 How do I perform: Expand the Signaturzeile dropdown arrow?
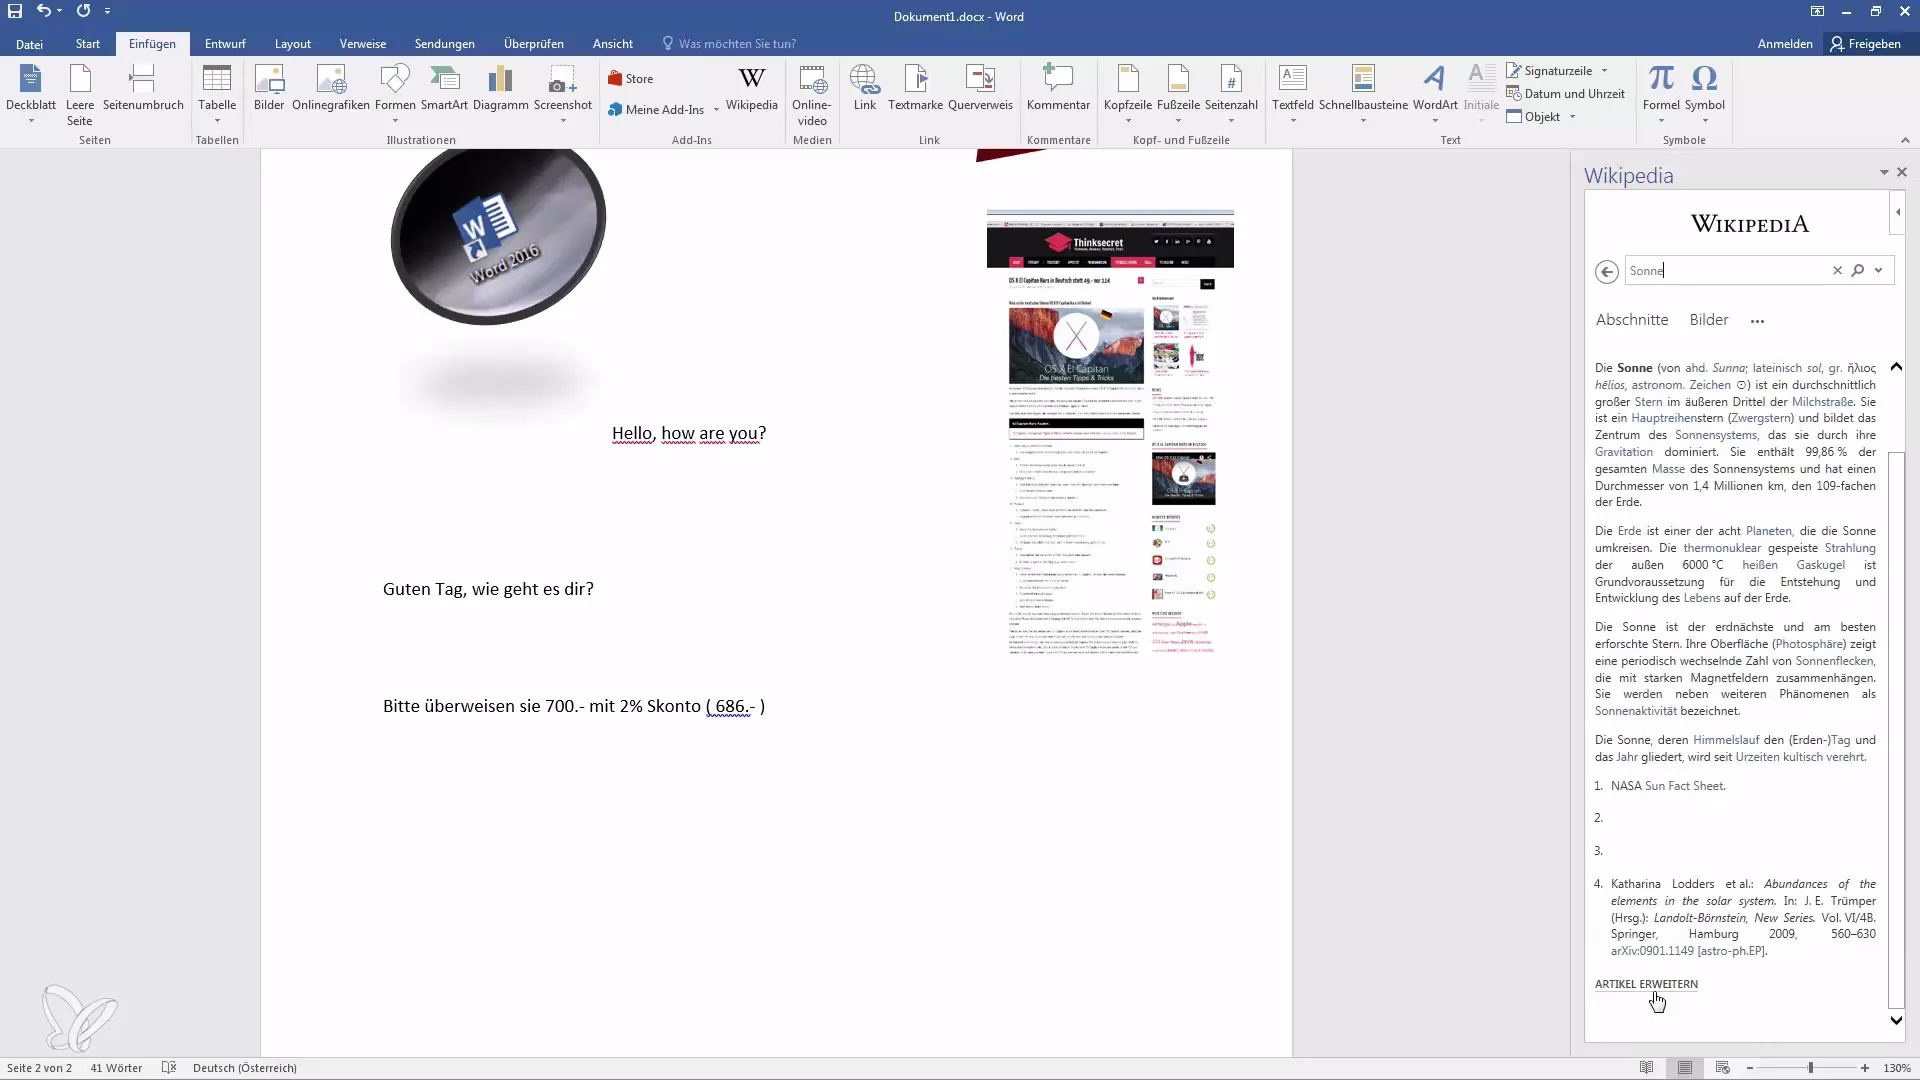pyautogui.click(x=1604, y=71)
